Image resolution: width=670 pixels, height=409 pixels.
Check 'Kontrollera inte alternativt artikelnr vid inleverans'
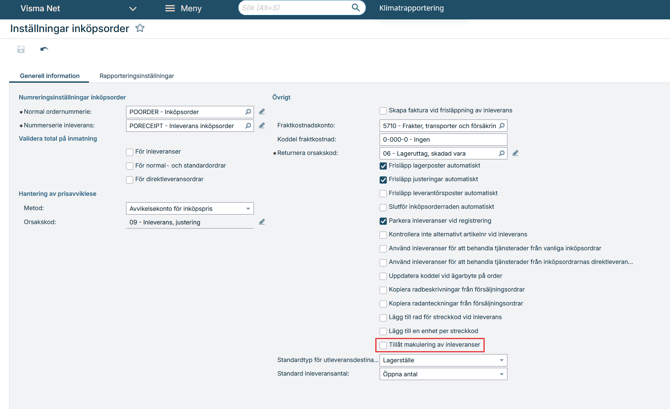pyautogui.click(x=383, y=235)
